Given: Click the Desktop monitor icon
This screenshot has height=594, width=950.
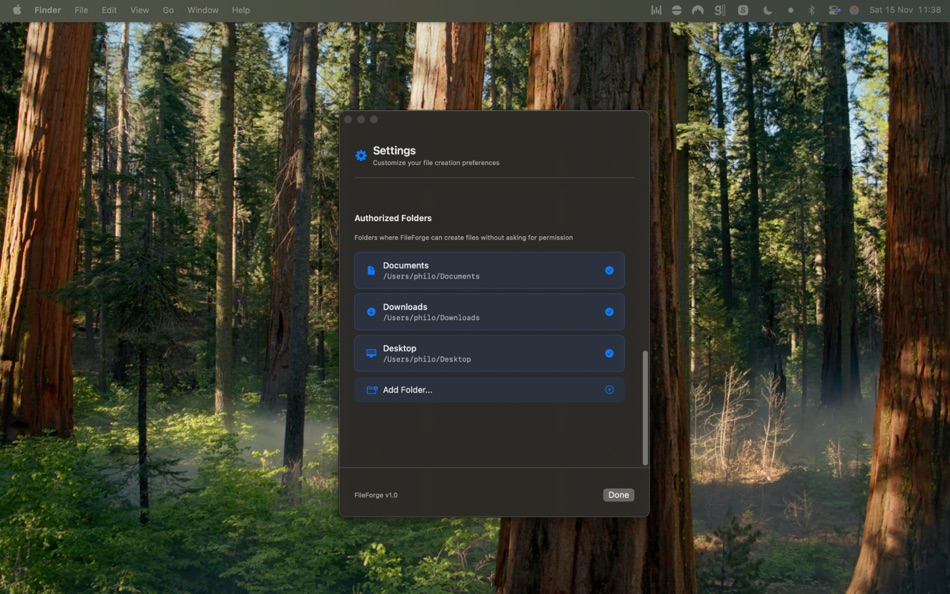Looking at the screenshot, I should click(x=371, y=353).
